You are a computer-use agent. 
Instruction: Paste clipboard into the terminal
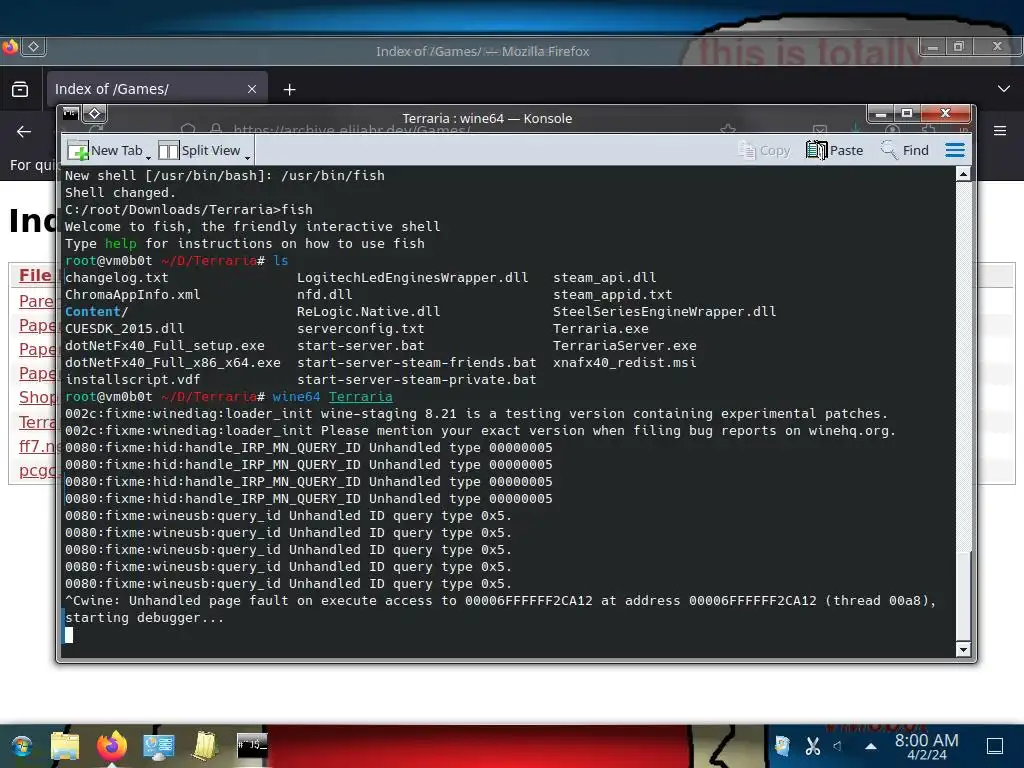tap(834, 150)
